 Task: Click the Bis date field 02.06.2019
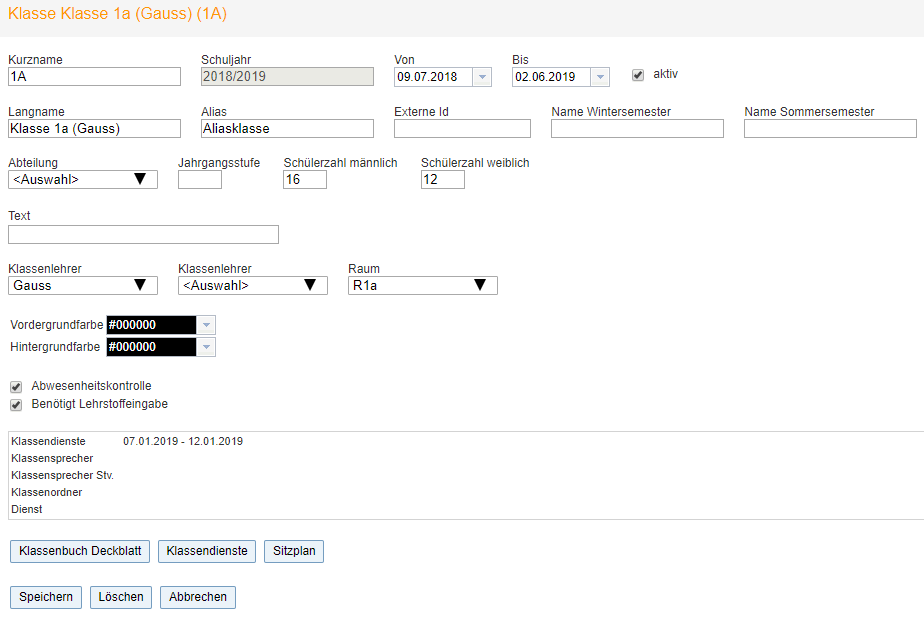point(552,77)
